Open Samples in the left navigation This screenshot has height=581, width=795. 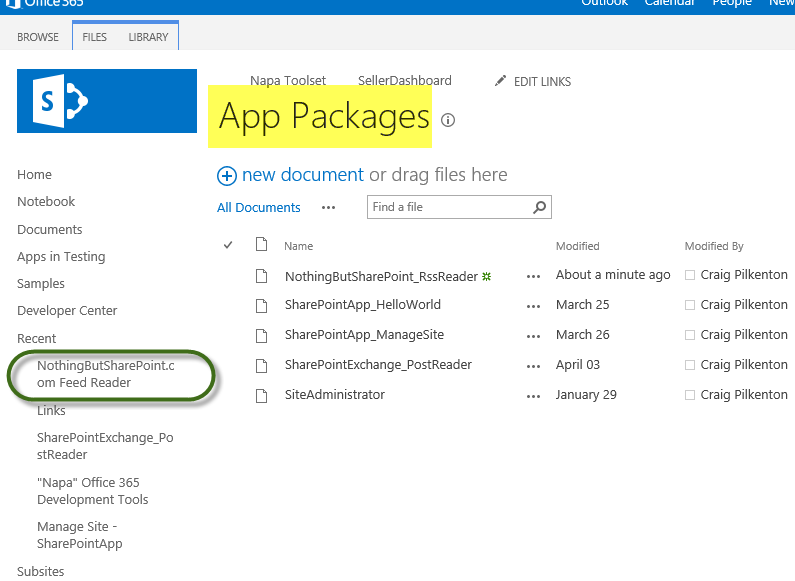coord(41,284)
